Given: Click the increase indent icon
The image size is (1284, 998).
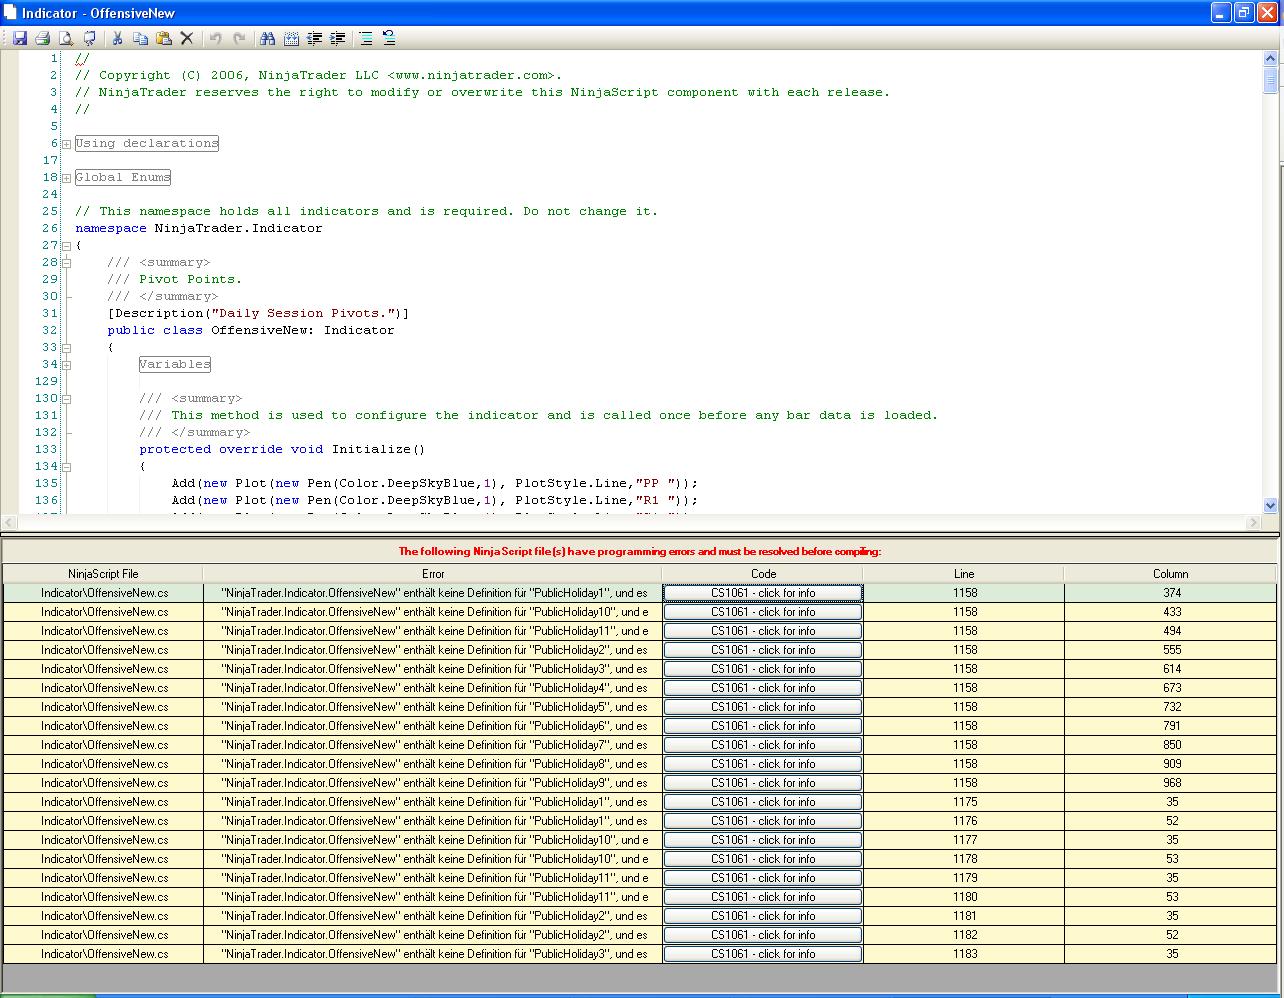Looking at the screenshot, I should click(338, 38).
